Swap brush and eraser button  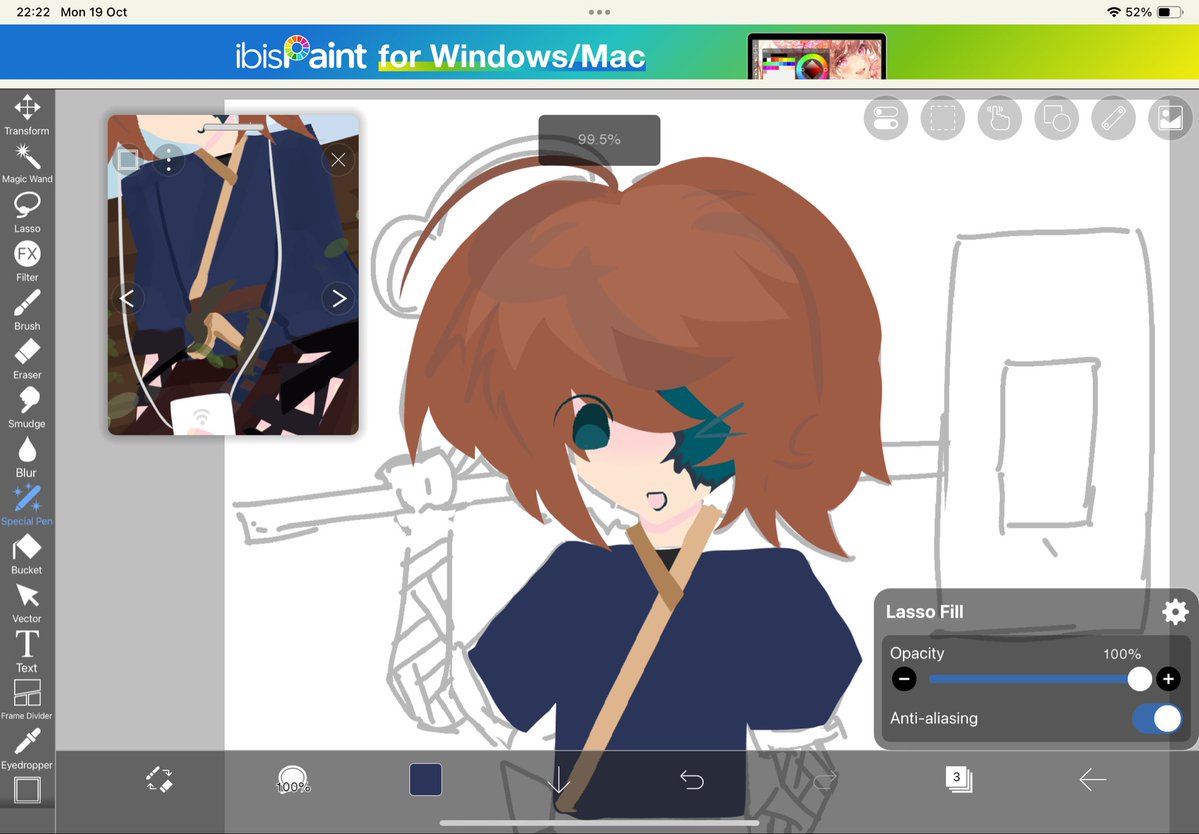159,780
